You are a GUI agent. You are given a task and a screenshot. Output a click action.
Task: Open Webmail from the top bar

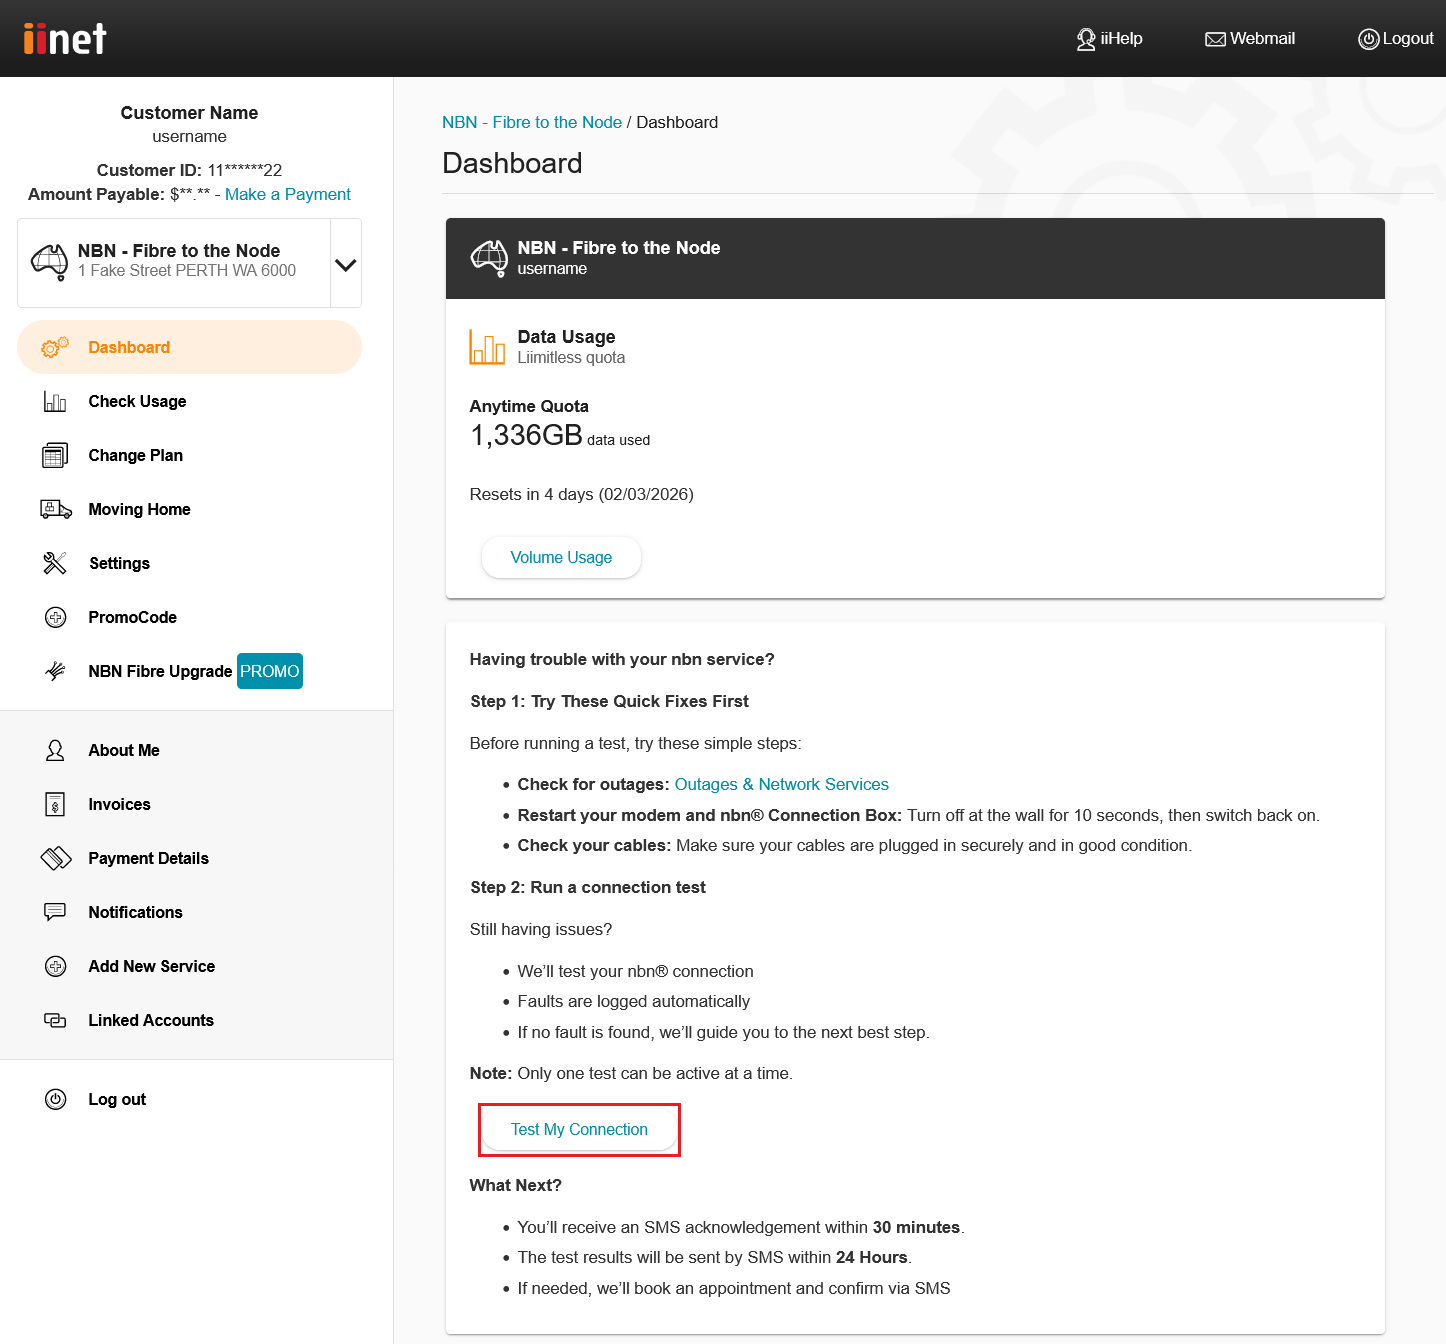click(1249, 38)
